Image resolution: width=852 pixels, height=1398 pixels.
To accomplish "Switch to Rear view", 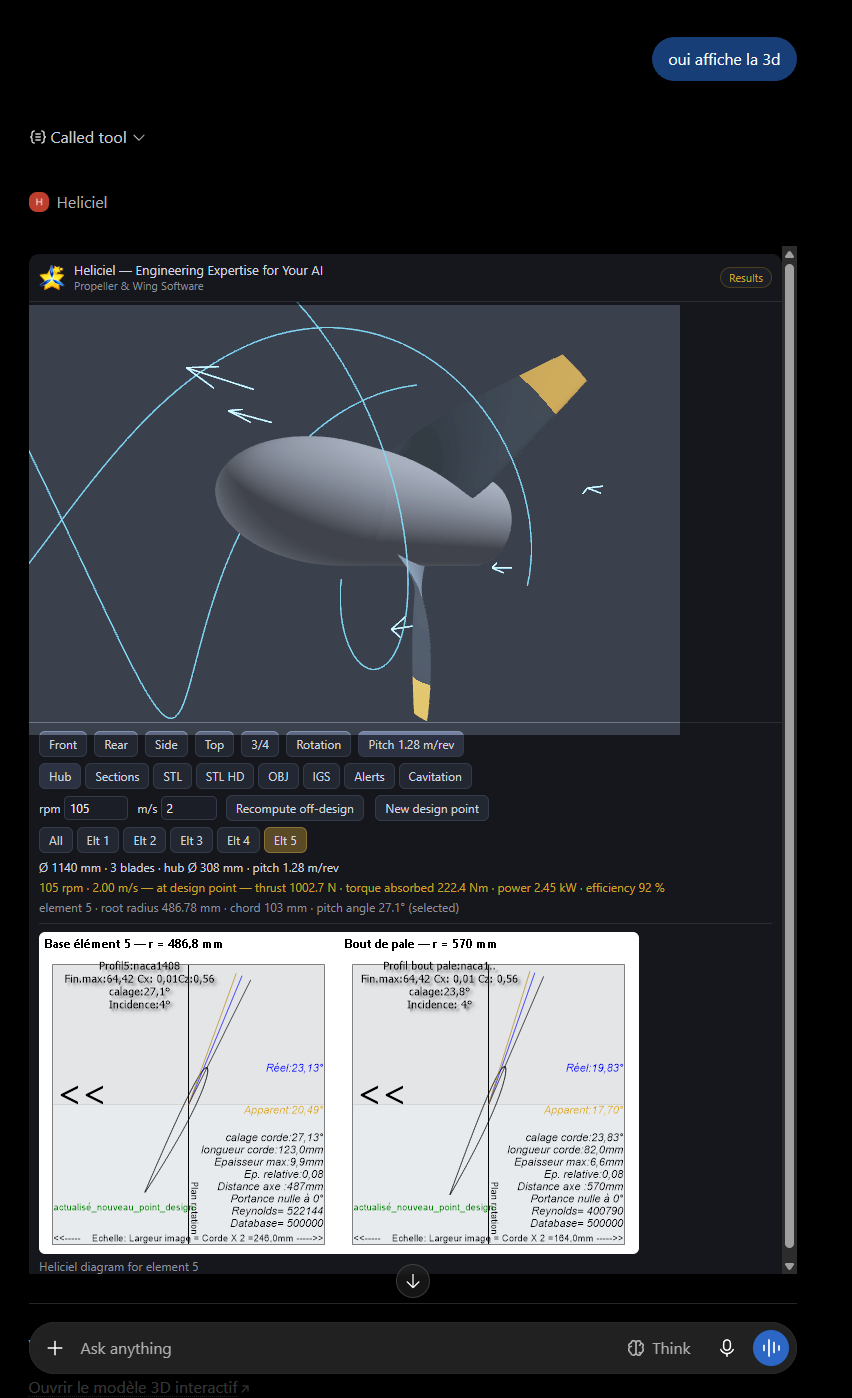I will (116, 745).
